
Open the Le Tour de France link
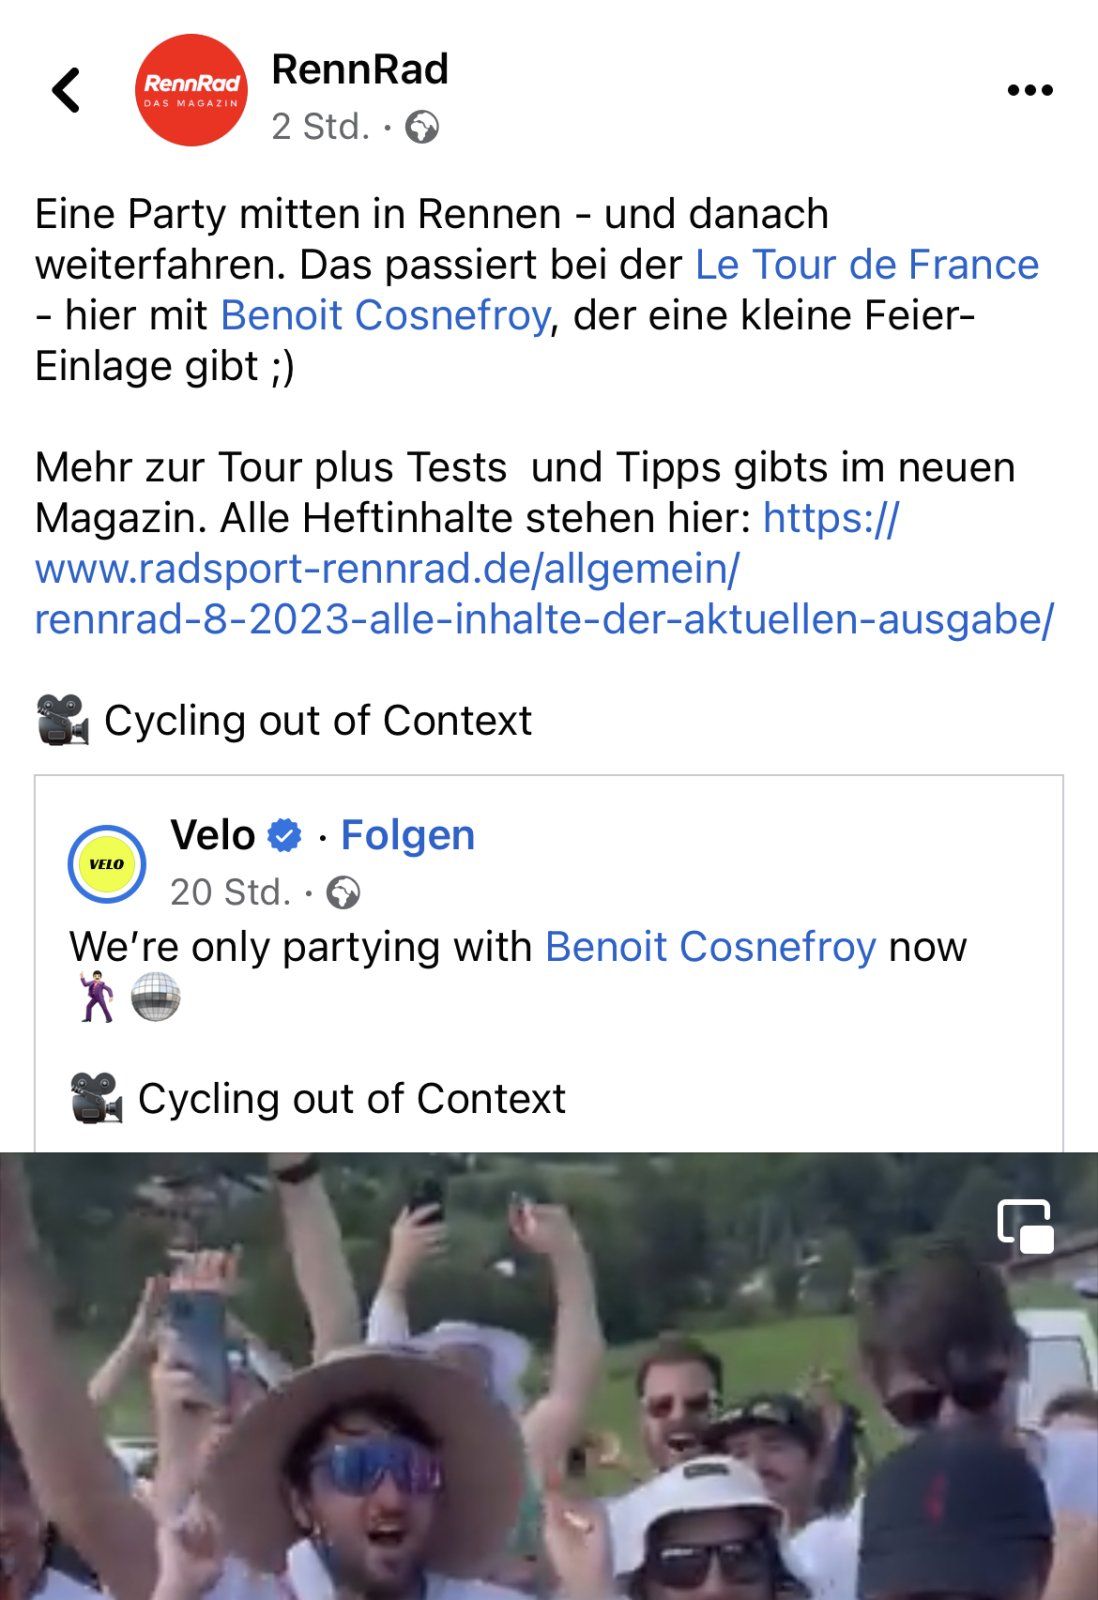(x=867, y=265)
